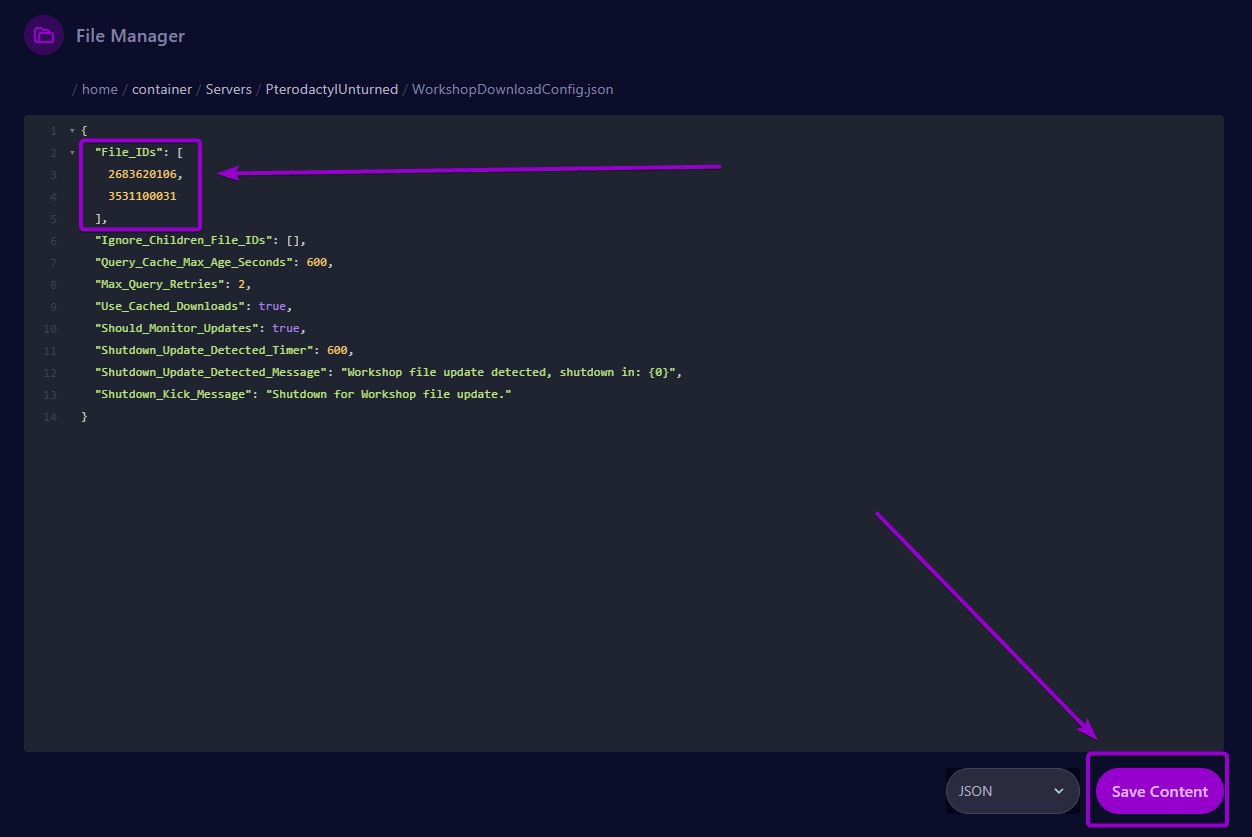This screenshot has width=1252, height=837.
Task: Click the WorkshopDownloadConfig.json breadcrumb
Action: pyautogui.click(x=513, y=89)
